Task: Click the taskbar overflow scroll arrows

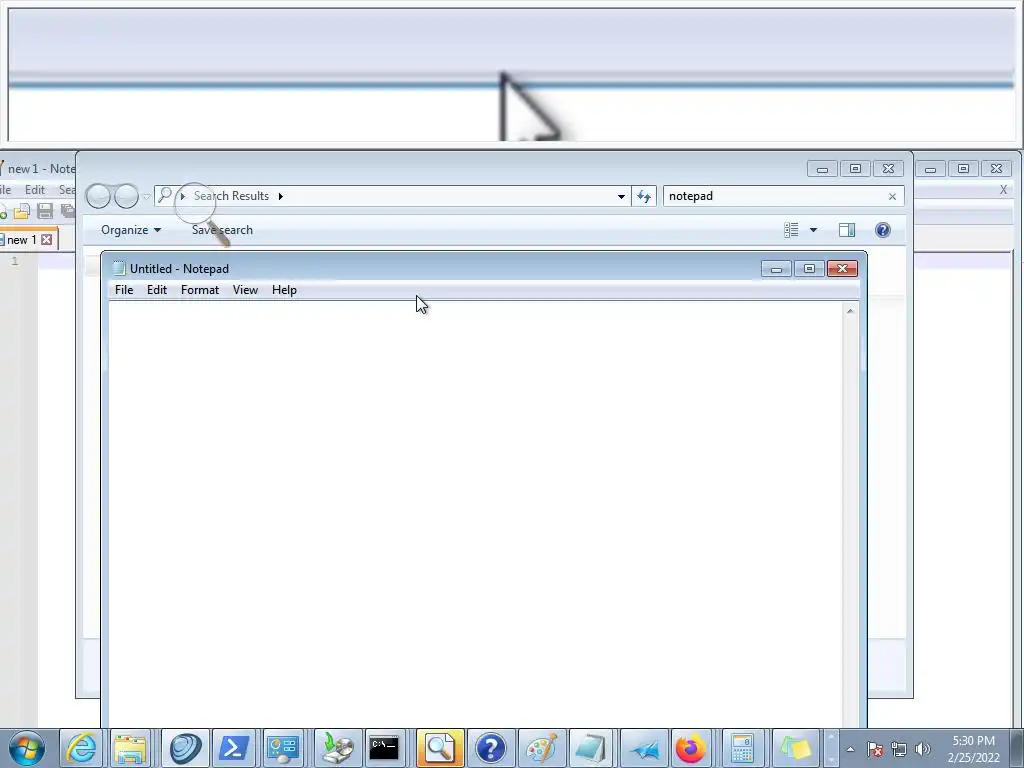Action: coord(831,748)
